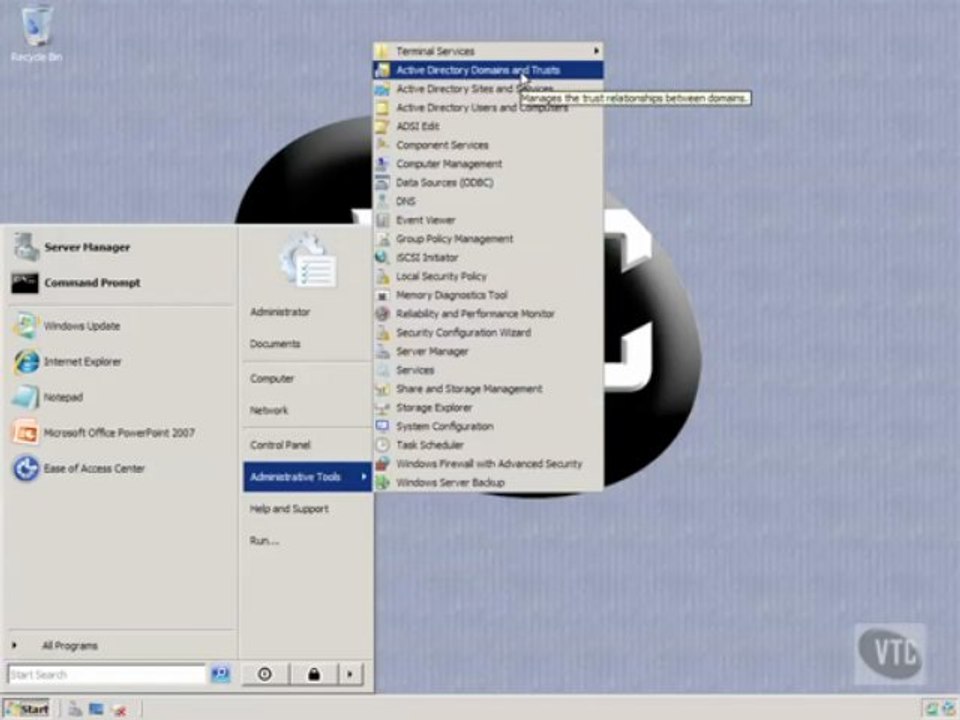Expand the Terminal Services submenu
This screenshot has height=720, width=960.
click(x=488, y=51)
